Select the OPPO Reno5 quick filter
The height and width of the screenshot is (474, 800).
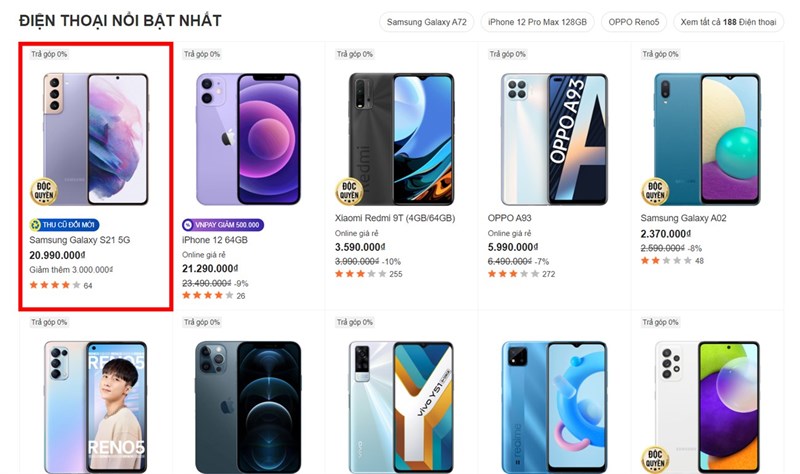633,22
